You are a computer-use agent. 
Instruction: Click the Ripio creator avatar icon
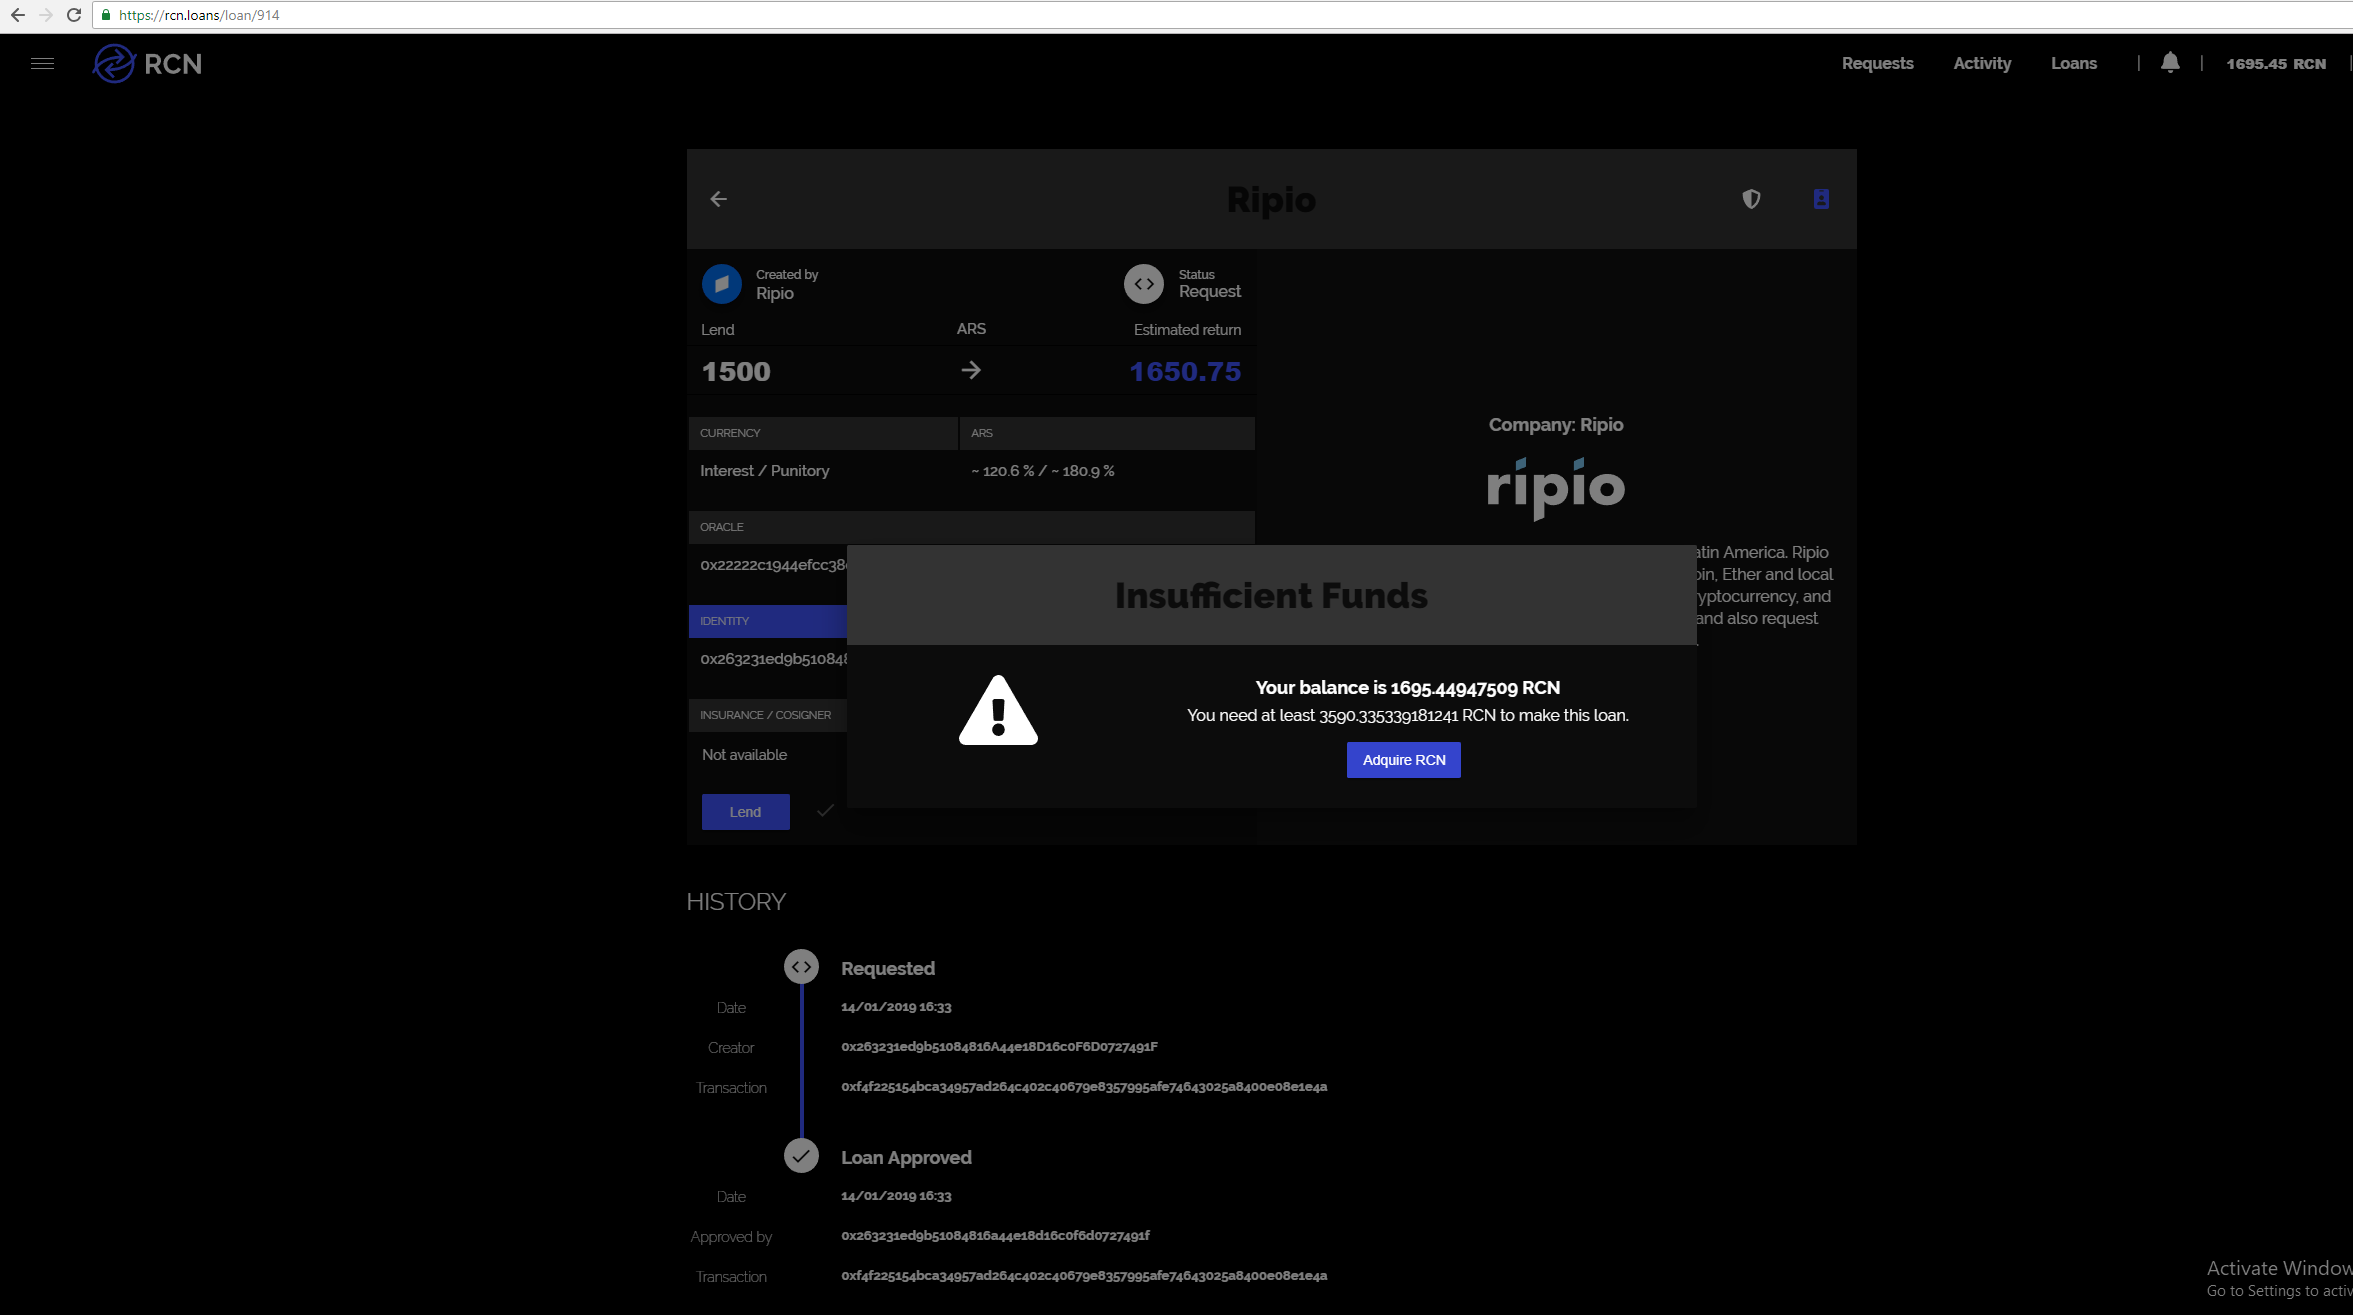pos(721,284)
